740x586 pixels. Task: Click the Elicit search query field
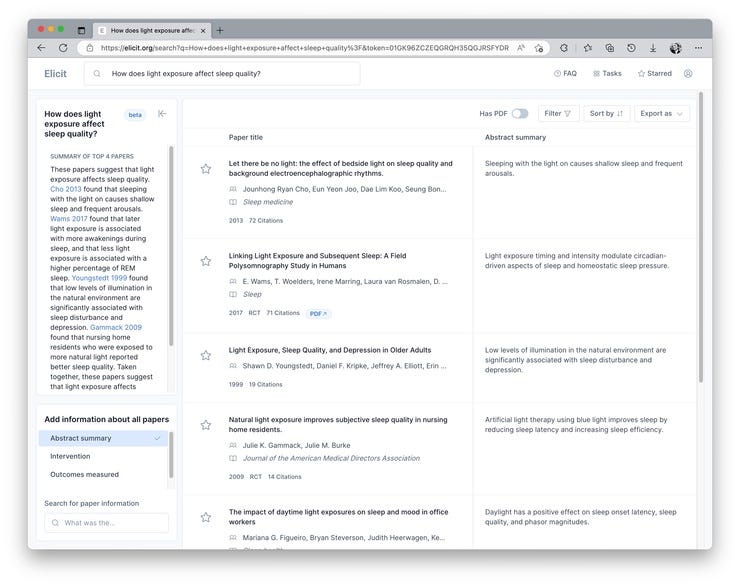tap(222, 74)
